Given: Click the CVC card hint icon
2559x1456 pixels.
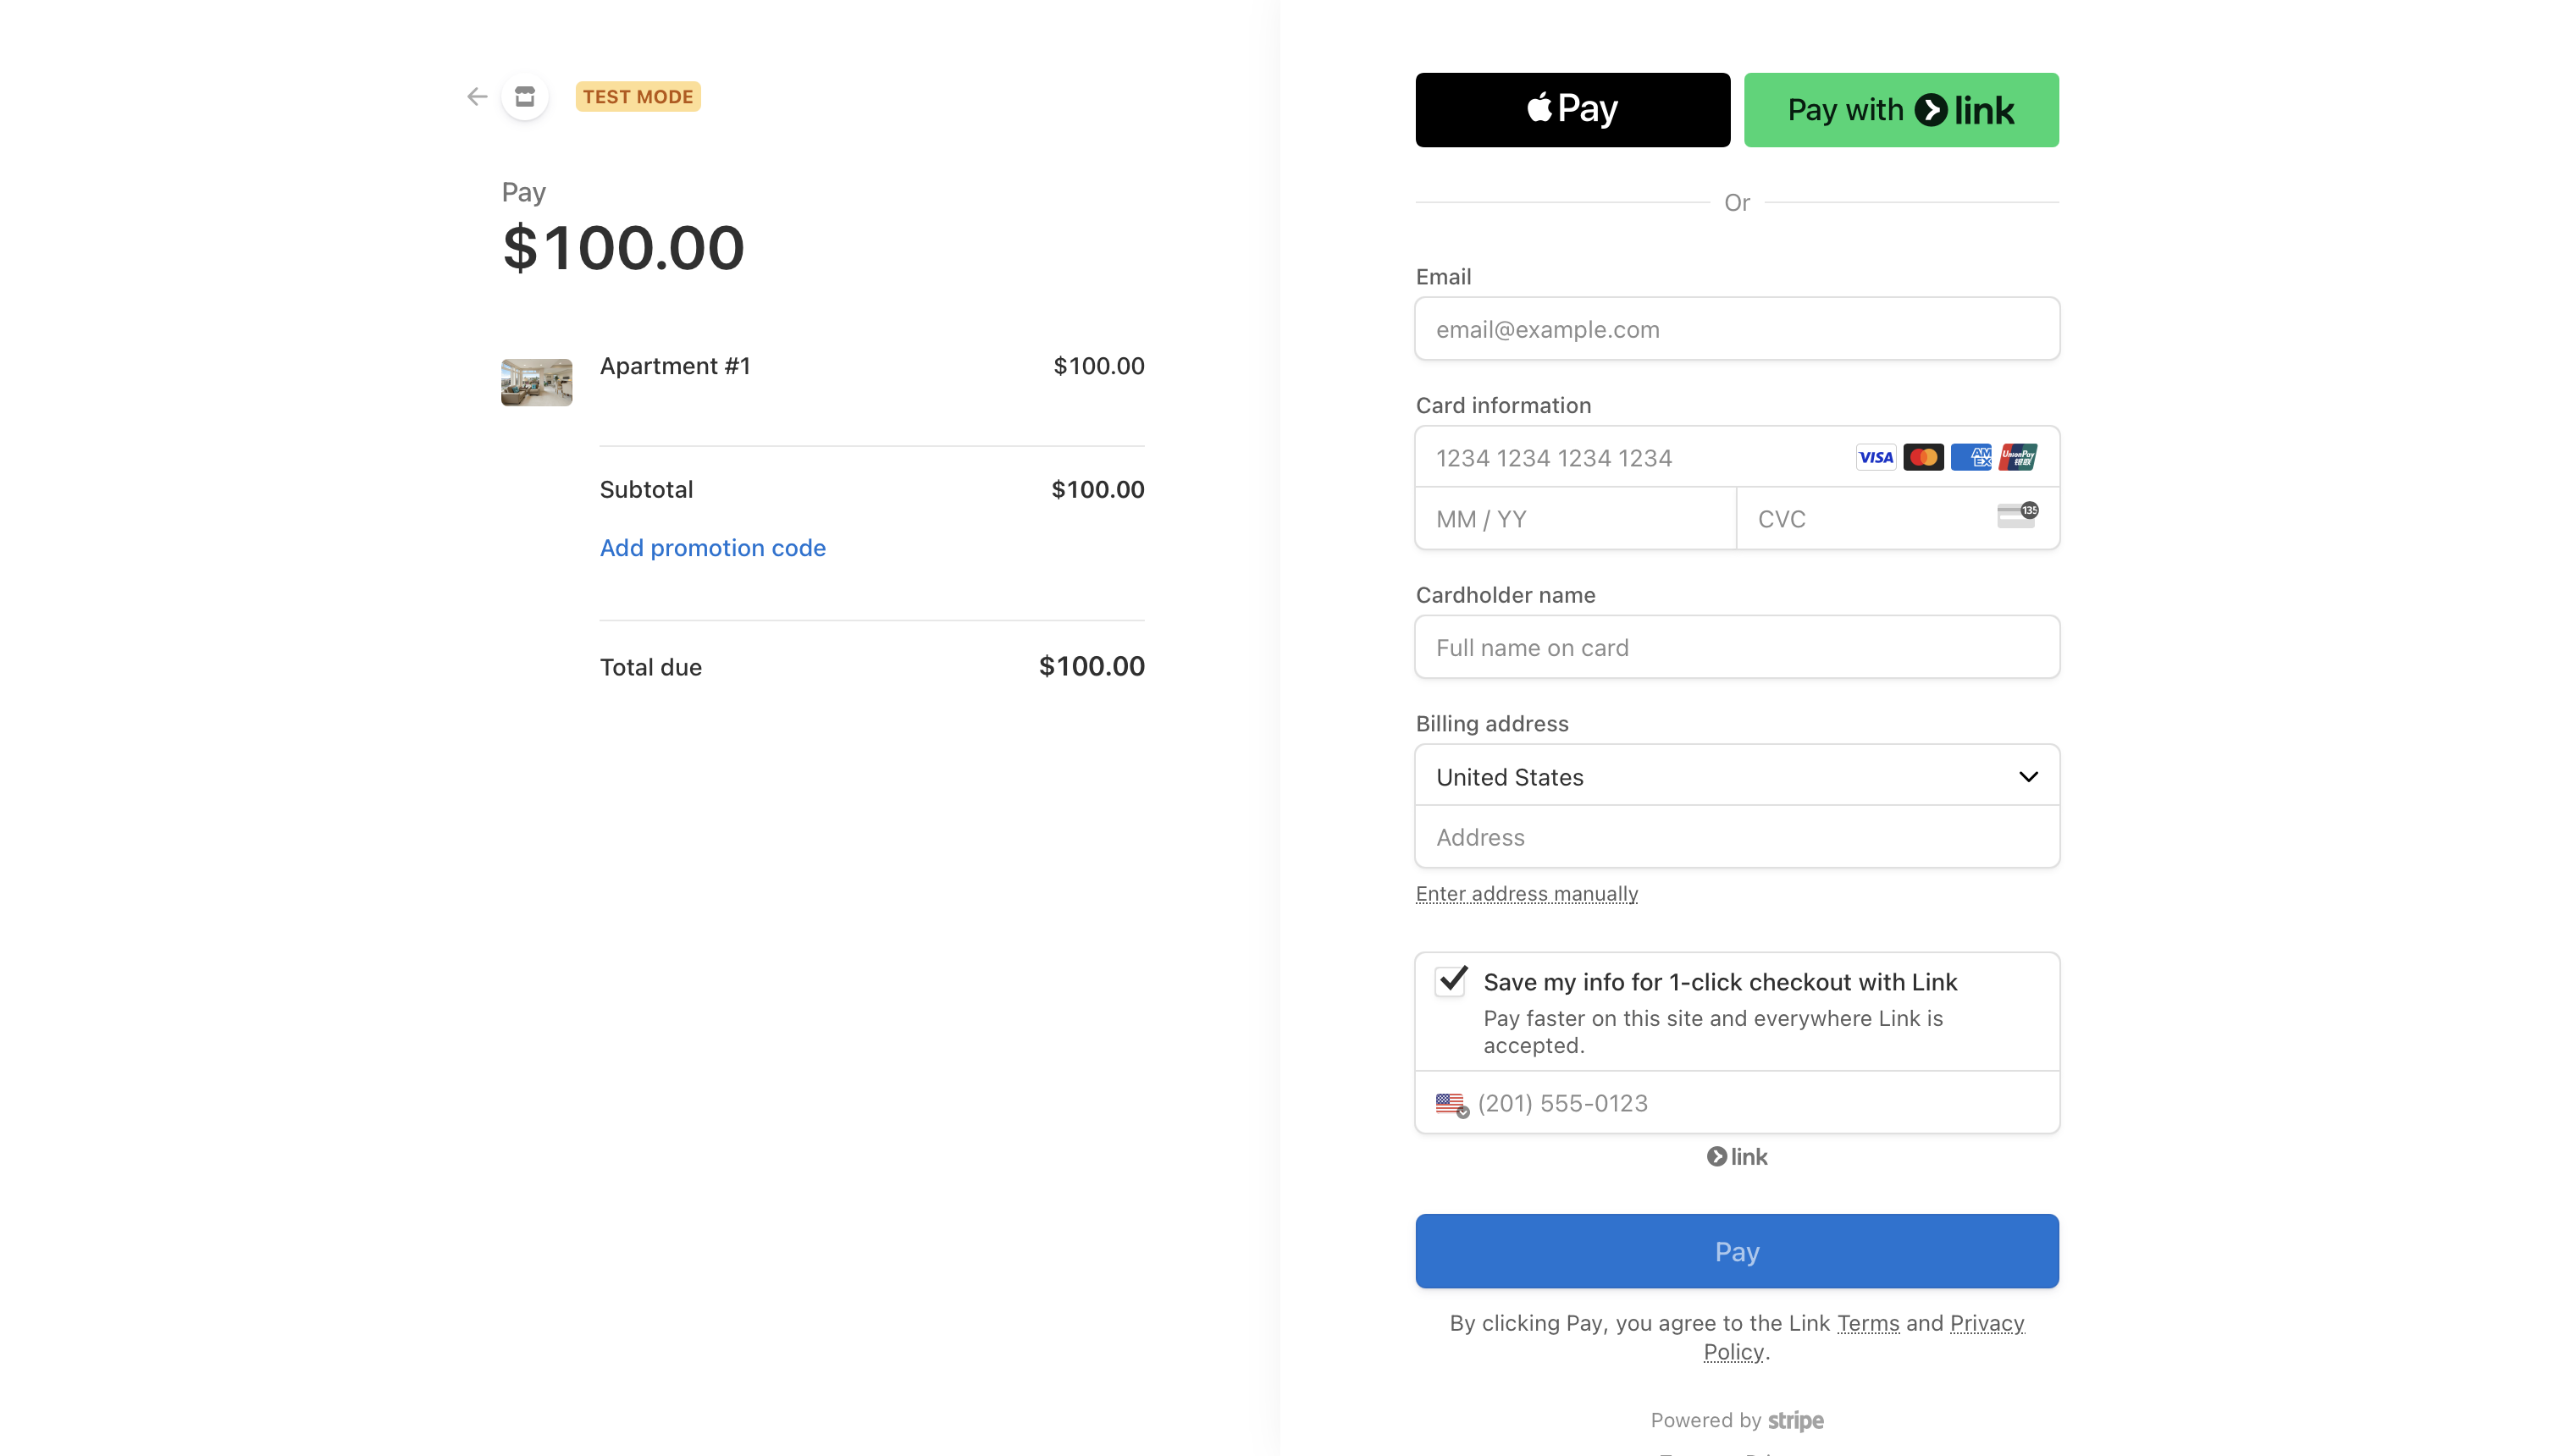Looking at the screenshot, I should point(2017,515).
